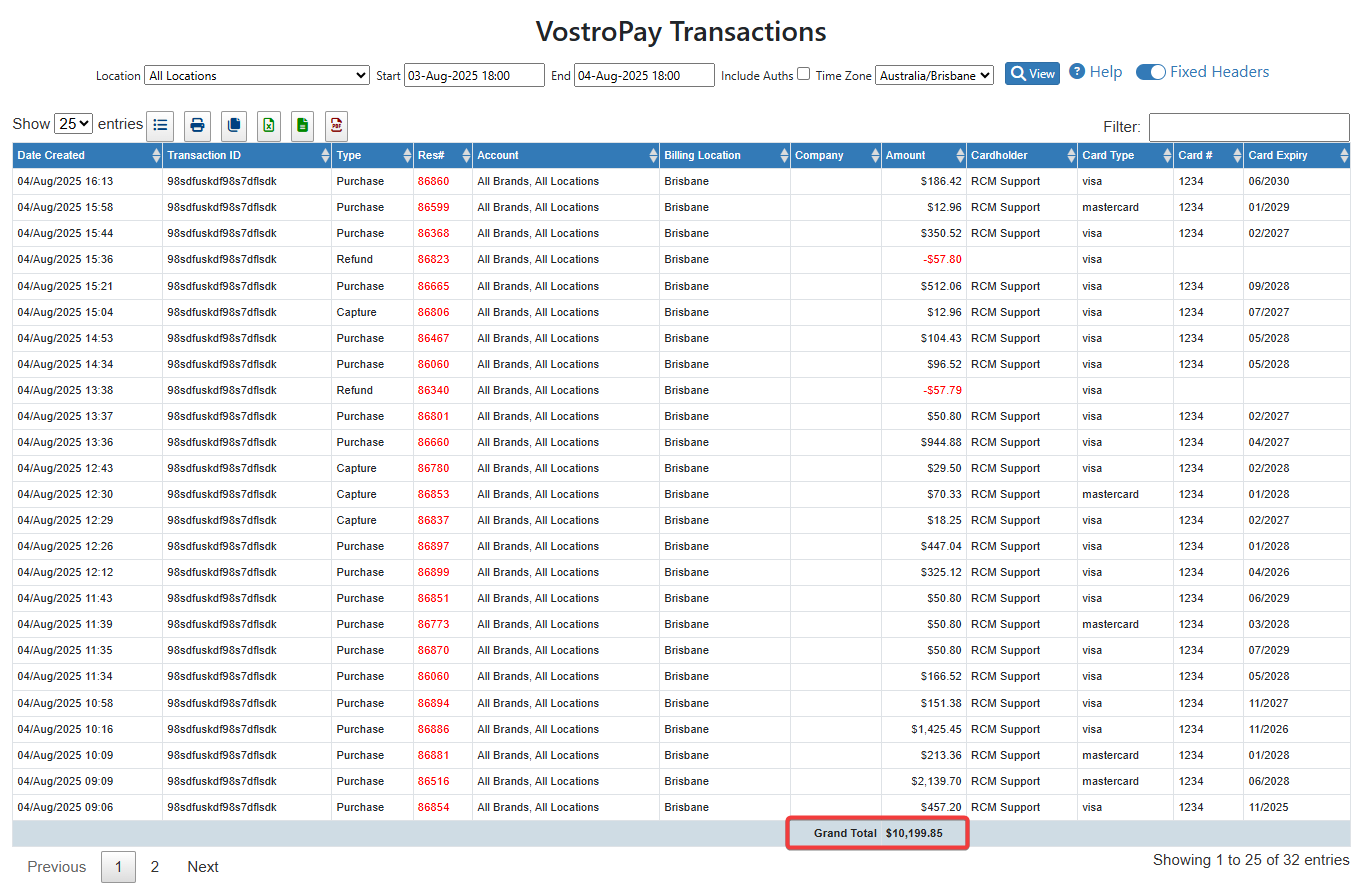1363x893 pixels.
Task: Export transactions as CSV file
Action: coord(303,125)
